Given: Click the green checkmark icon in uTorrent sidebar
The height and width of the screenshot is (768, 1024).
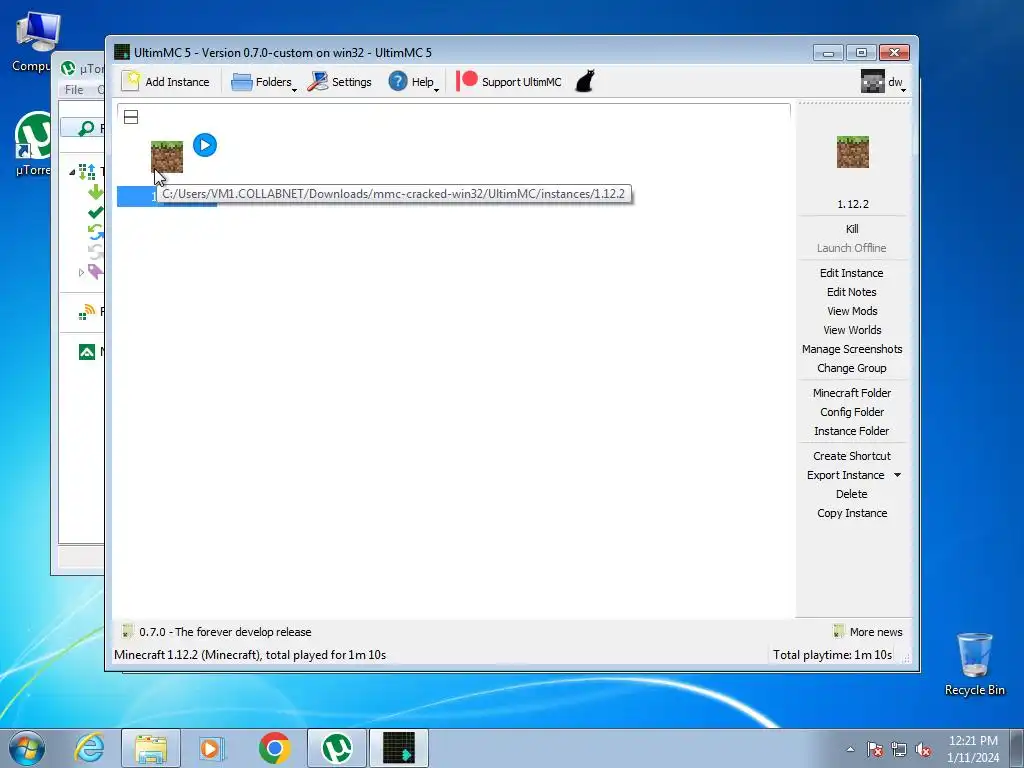Looking at the screenshot, I should [96, 212].
